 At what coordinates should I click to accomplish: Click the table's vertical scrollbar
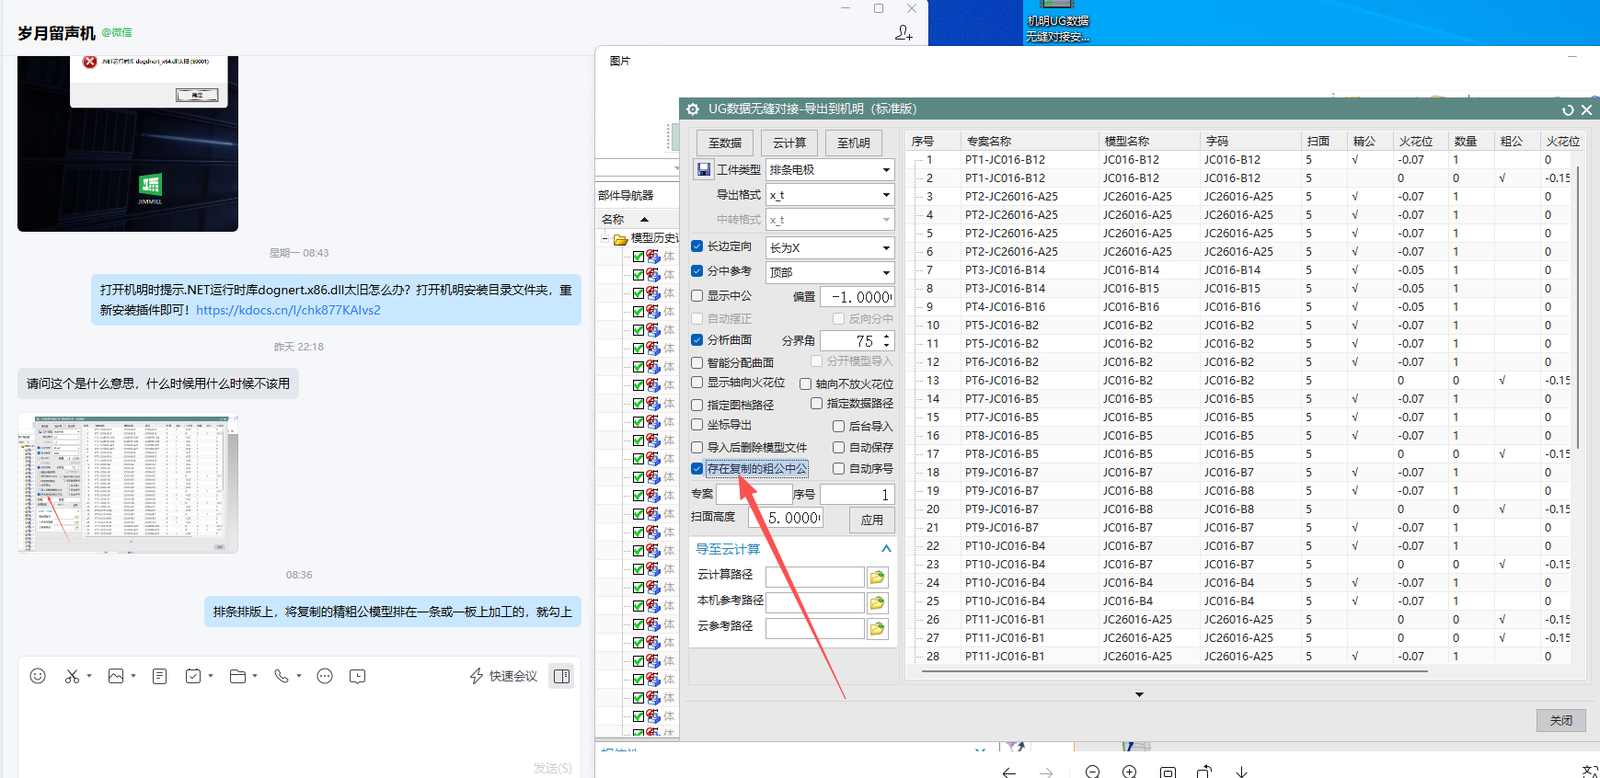coord(1577,305)
